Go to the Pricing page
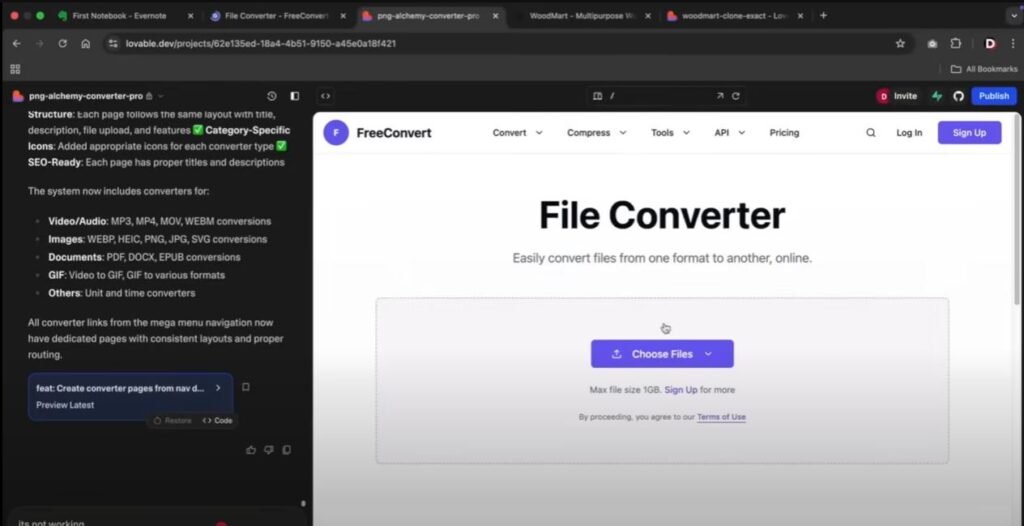The height and width of the screenshot is (526, 1024). click(x=784, y=133)
